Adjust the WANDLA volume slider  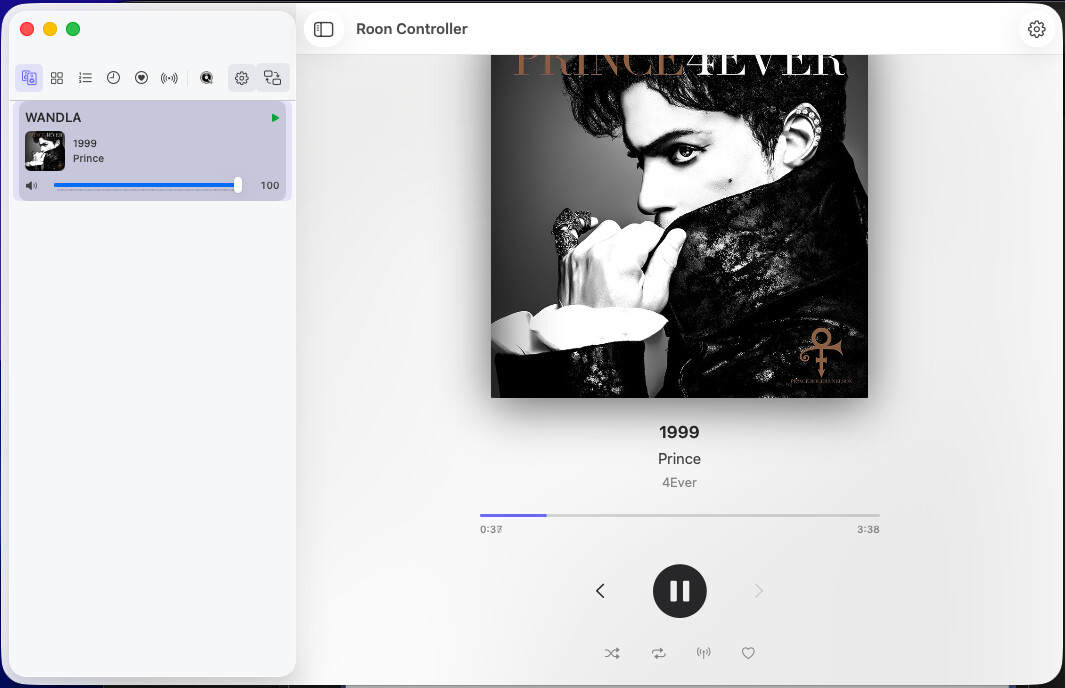coord(147,185)
